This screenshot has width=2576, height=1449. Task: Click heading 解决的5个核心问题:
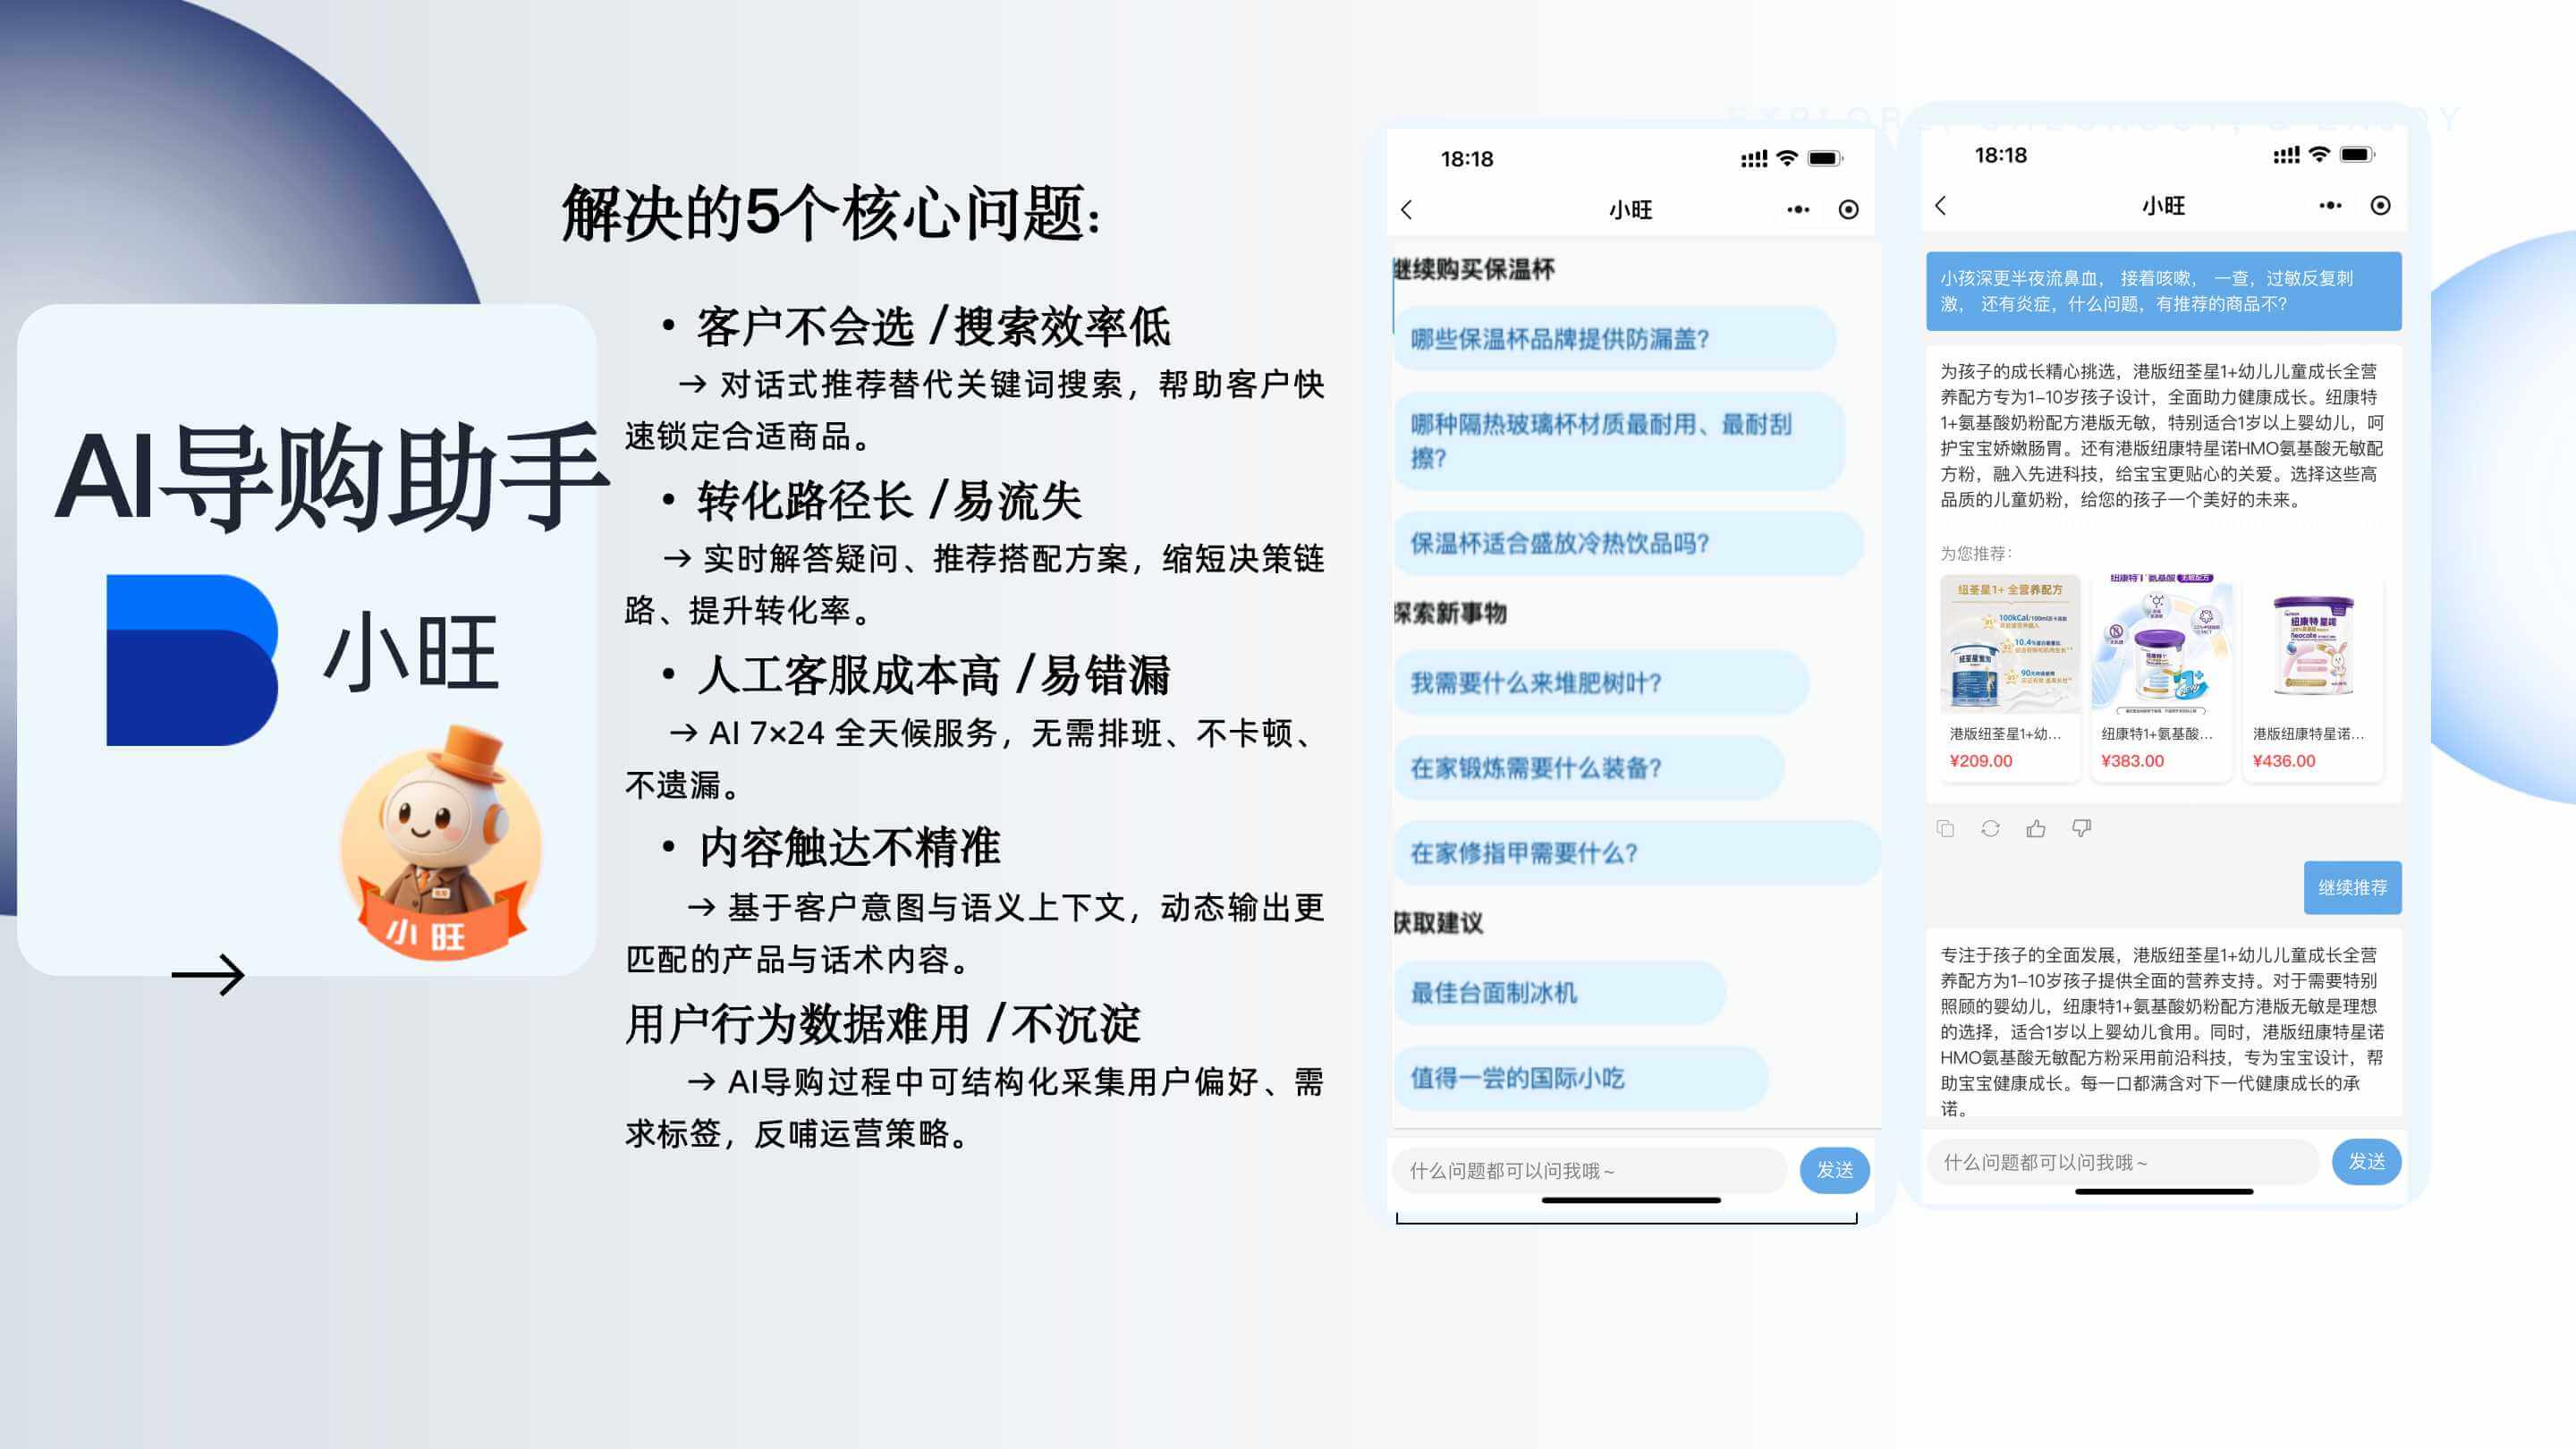pyautogui.click(x=830, y=213)
